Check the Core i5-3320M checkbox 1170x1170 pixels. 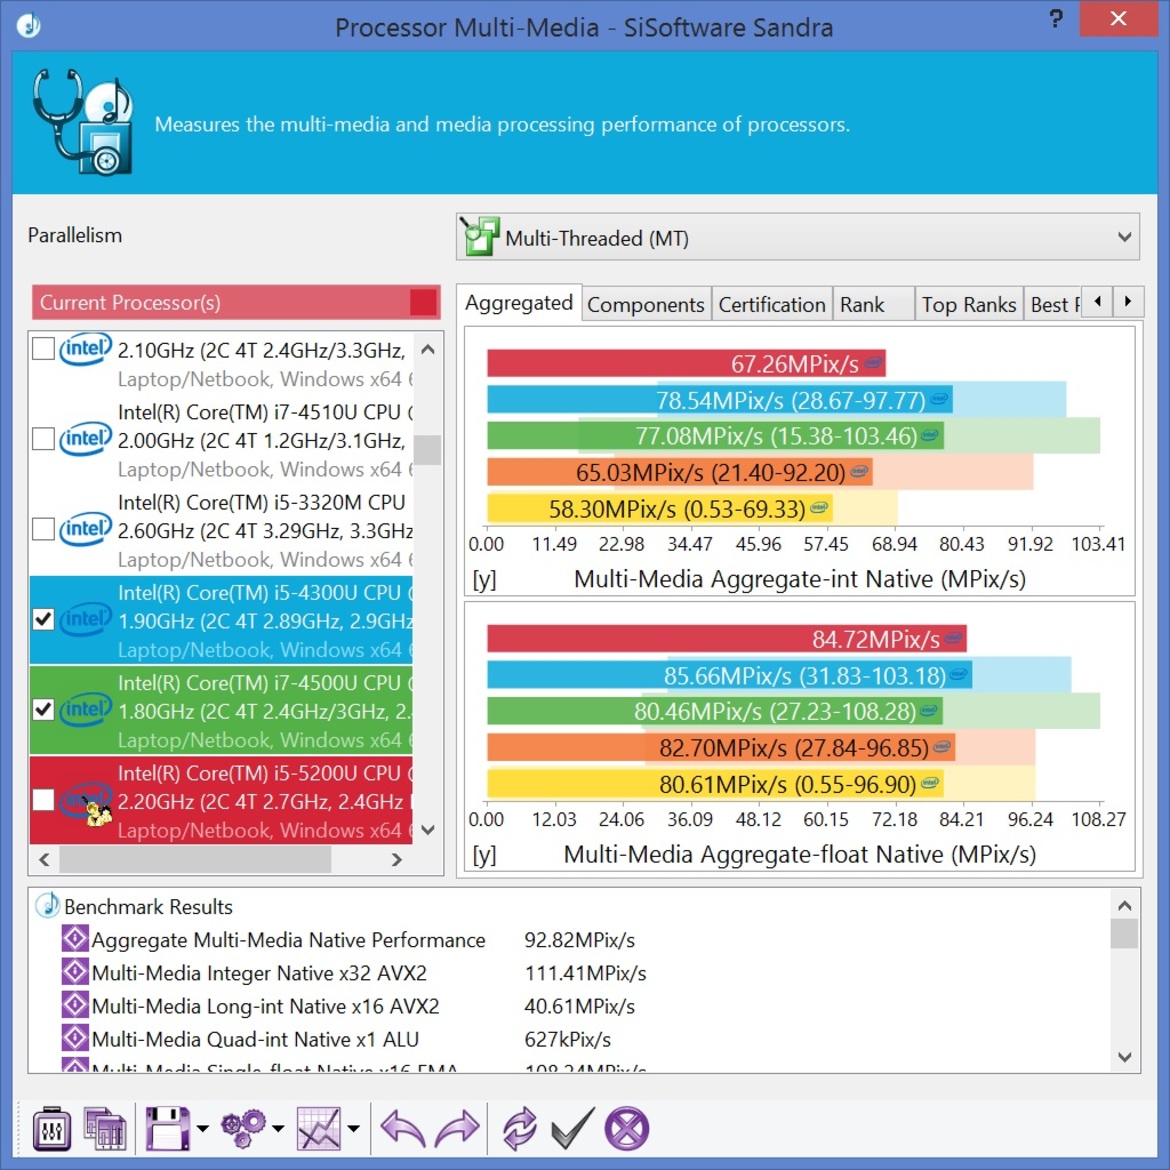[43, 529]
